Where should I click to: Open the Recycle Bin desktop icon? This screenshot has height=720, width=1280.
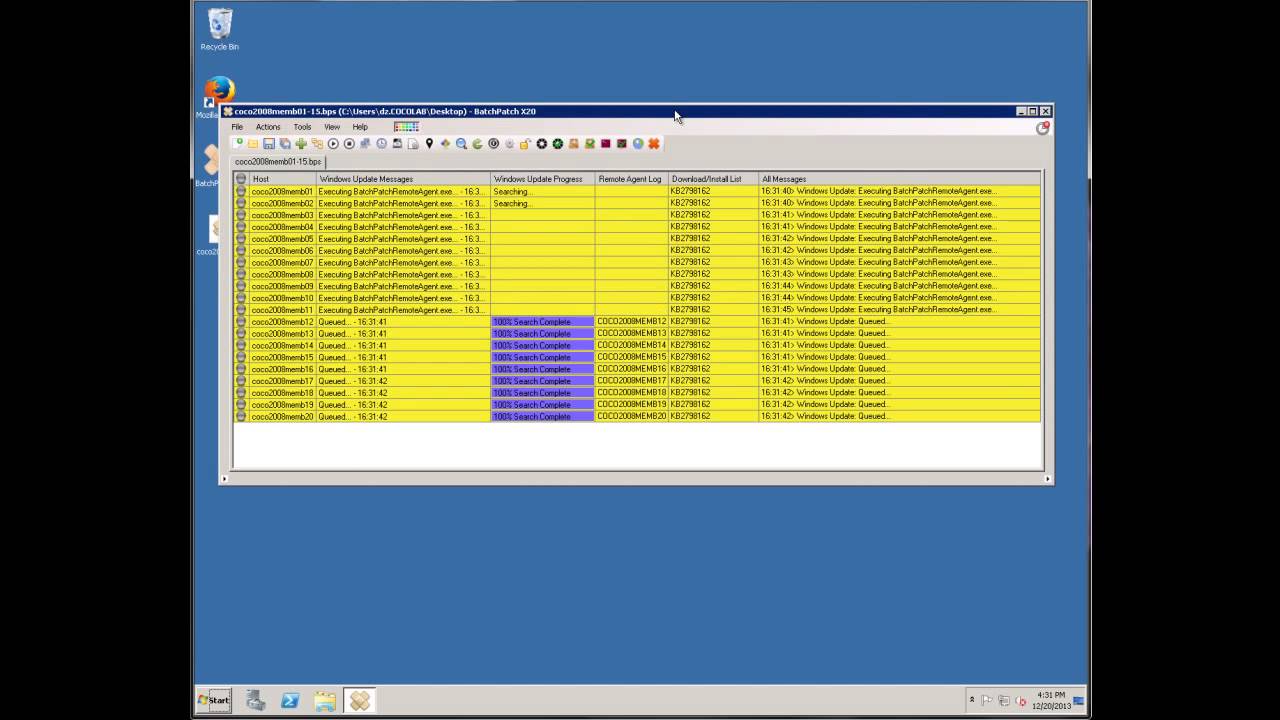tap(219, 29)
